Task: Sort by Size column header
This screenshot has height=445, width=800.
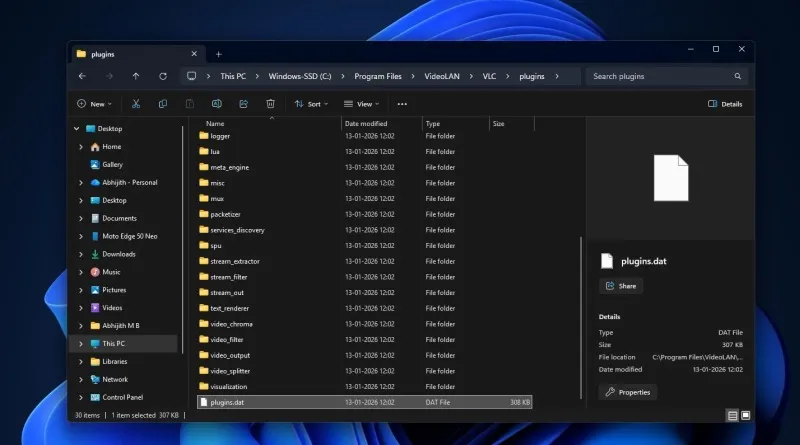Action: 498,123
